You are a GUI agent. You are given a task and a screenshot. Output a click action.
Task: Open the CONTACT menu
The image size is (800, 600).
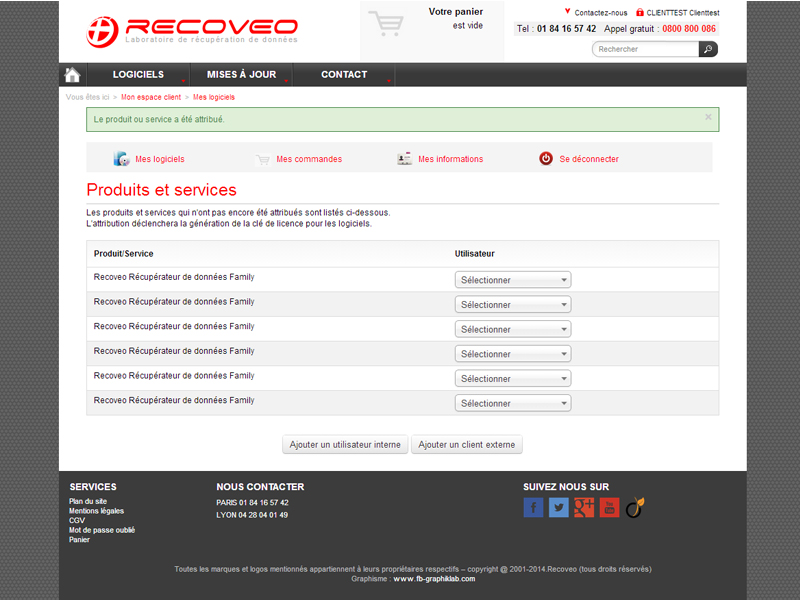click(x=344, y=74)
